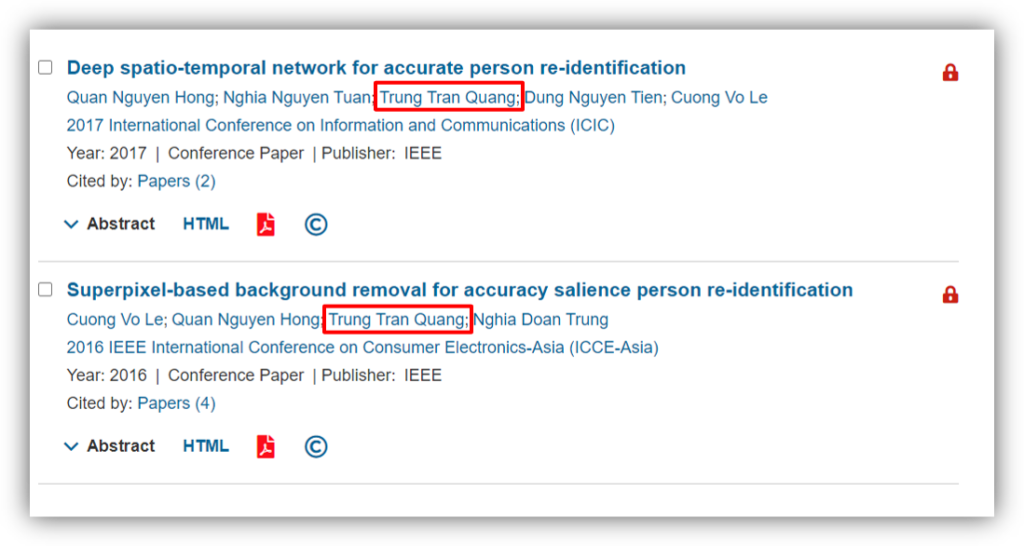Open HTML view of Superpixel-based paper

pos(206,446)
